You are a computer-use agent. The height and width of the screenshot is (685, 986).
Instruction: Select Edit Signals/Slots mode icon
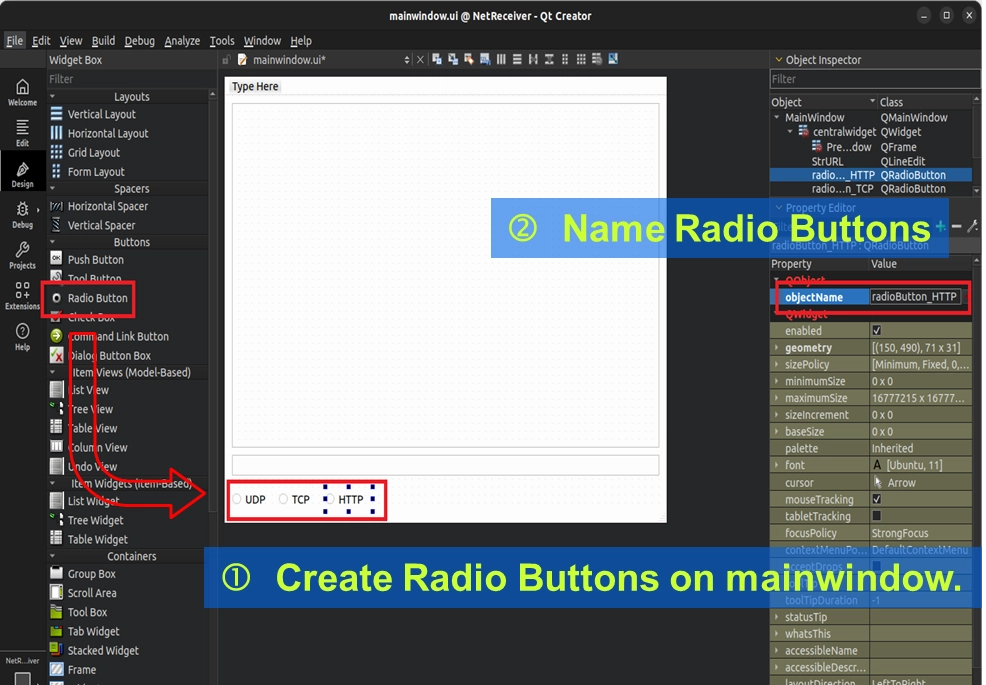point(453,60)
